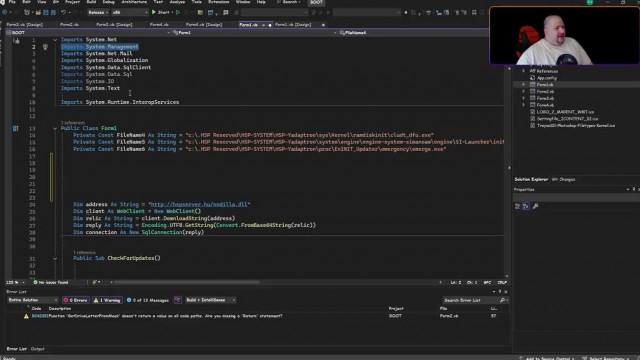Click the wrench icon in Properties panel
Image resolution: width=640 pixels, height=360 pixels.
[535, 206]
